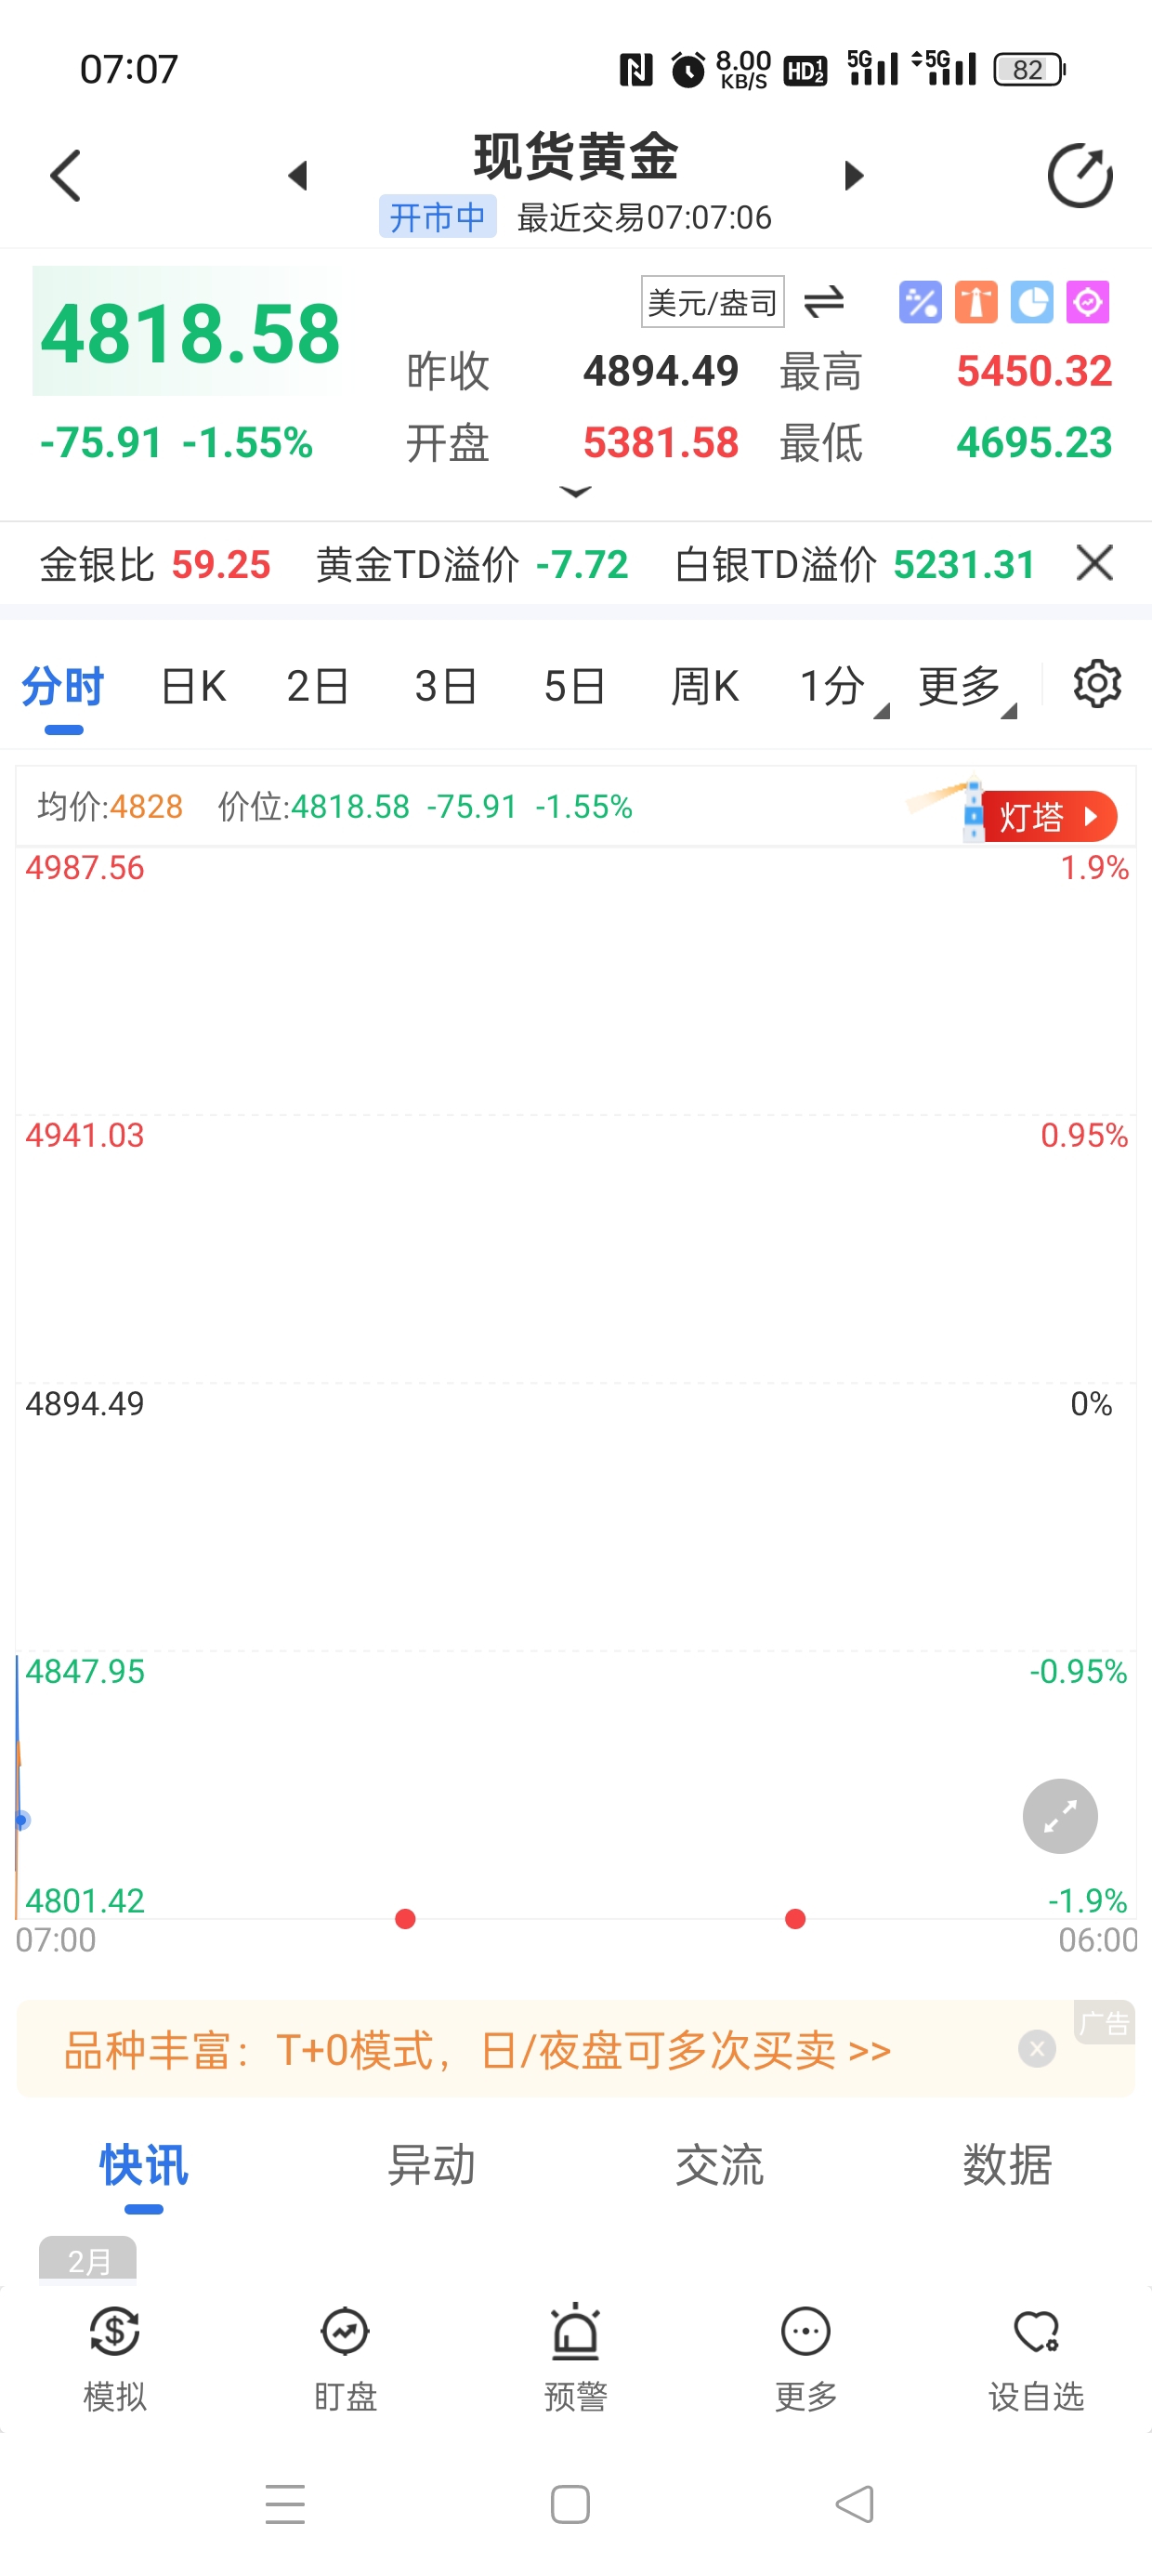Tap the 灯塔 button
The width and height of the screenshot is (1152, 2576).
pyautogui.click(x=1048, y=816)
